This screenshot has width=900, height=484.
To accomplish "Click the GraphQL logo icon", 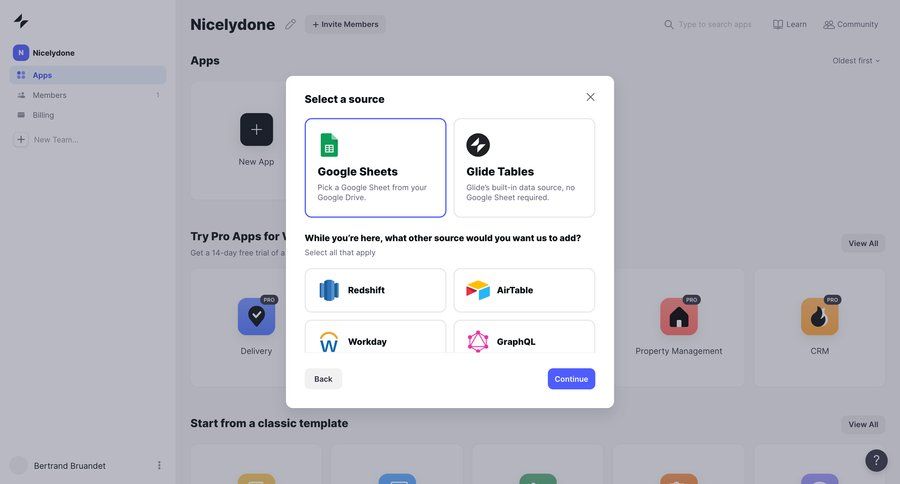I will pos(478,342).
